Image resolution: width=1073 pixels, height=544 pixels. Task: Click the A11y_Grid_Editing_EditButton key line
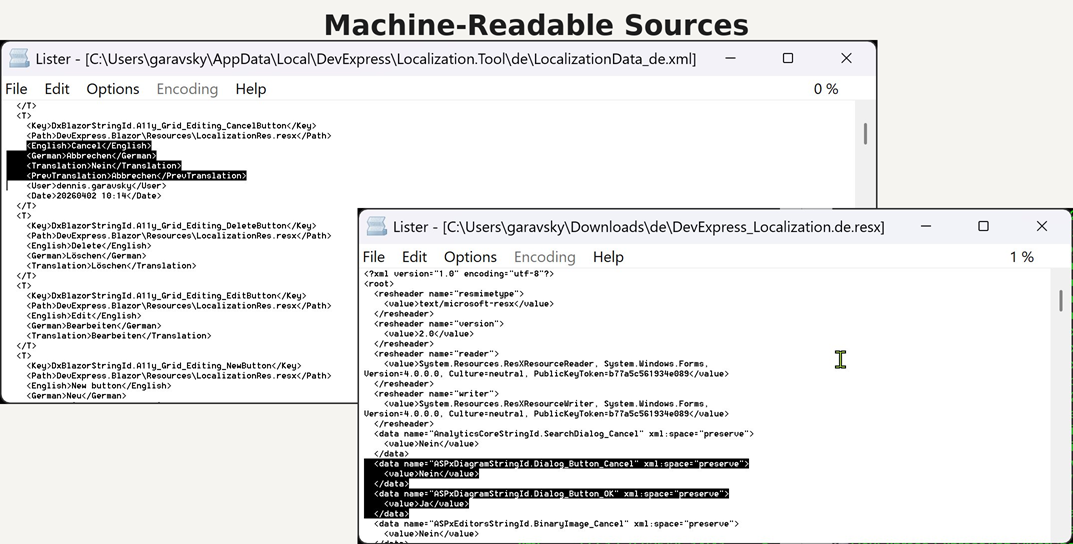click(166, 296)
